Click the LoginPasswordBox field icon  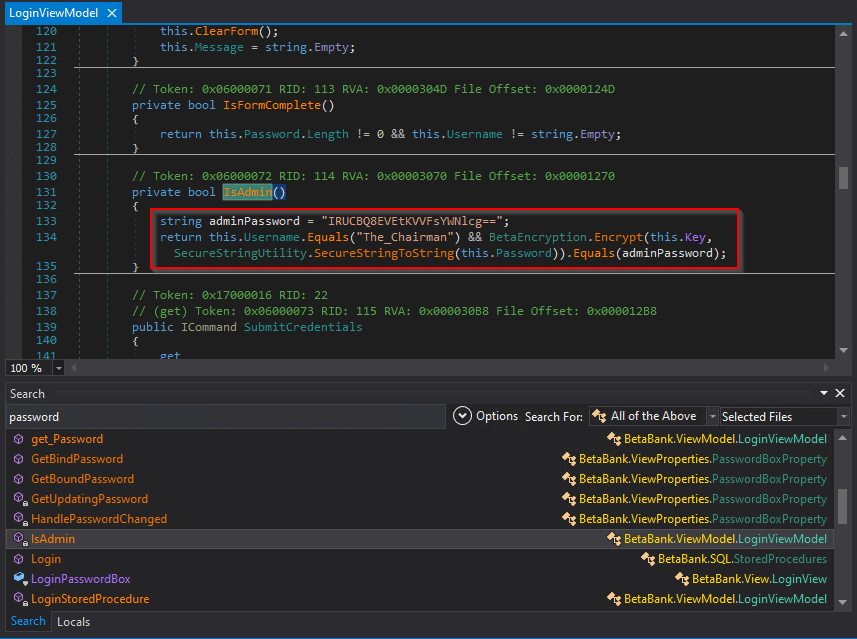click(x=18, y=579)
